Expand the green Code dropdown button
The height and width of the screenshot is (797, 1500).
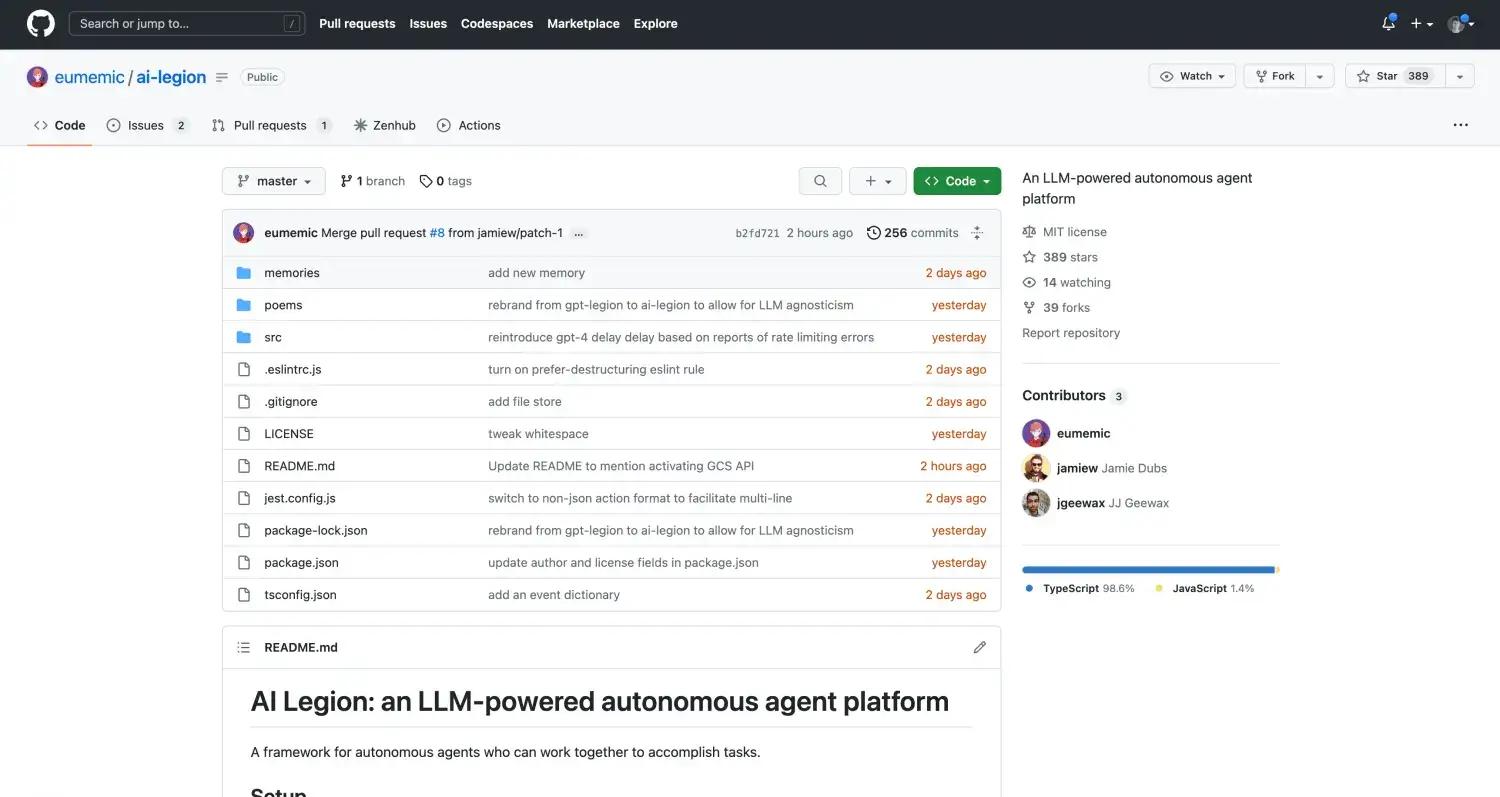(x=957, y=181)
